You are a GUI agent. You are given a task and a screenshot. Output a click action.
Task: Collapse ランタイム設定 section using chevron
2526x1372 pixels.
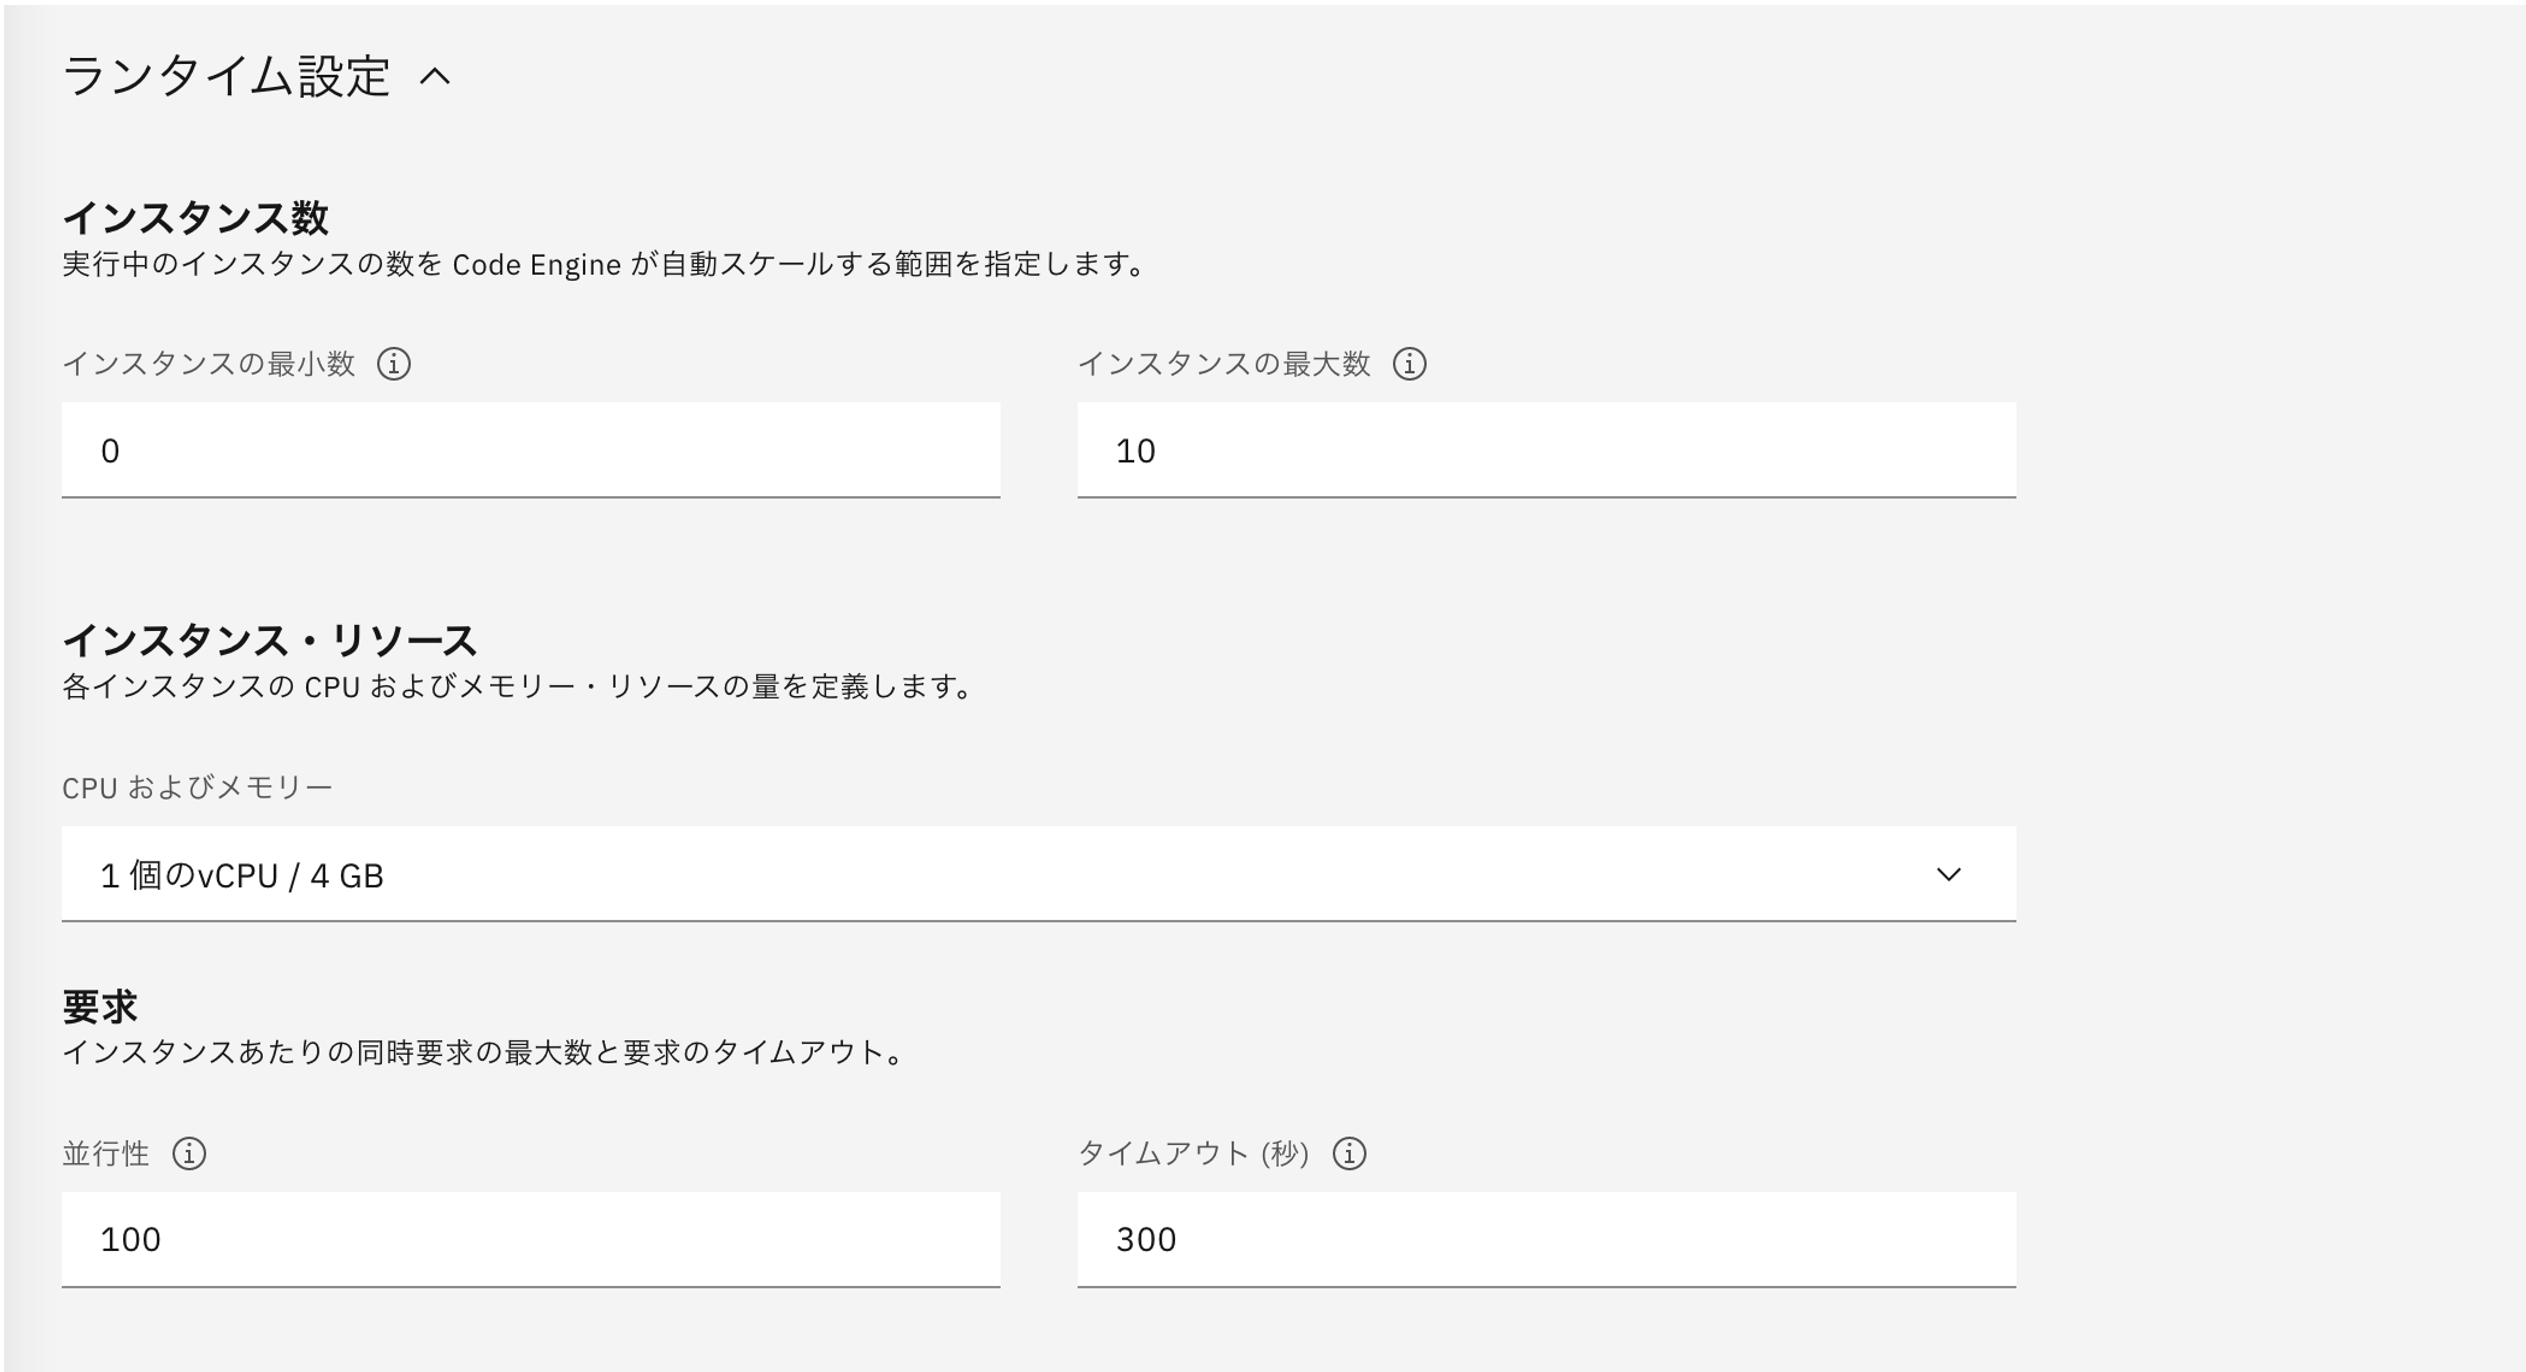[x=435, y=77]
